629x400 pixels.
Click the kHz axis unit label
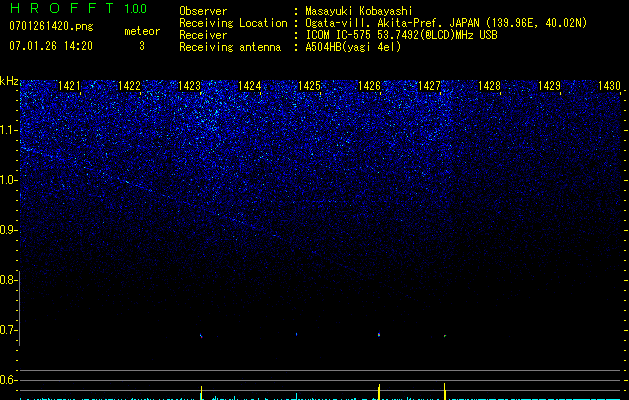click(9, 81)
